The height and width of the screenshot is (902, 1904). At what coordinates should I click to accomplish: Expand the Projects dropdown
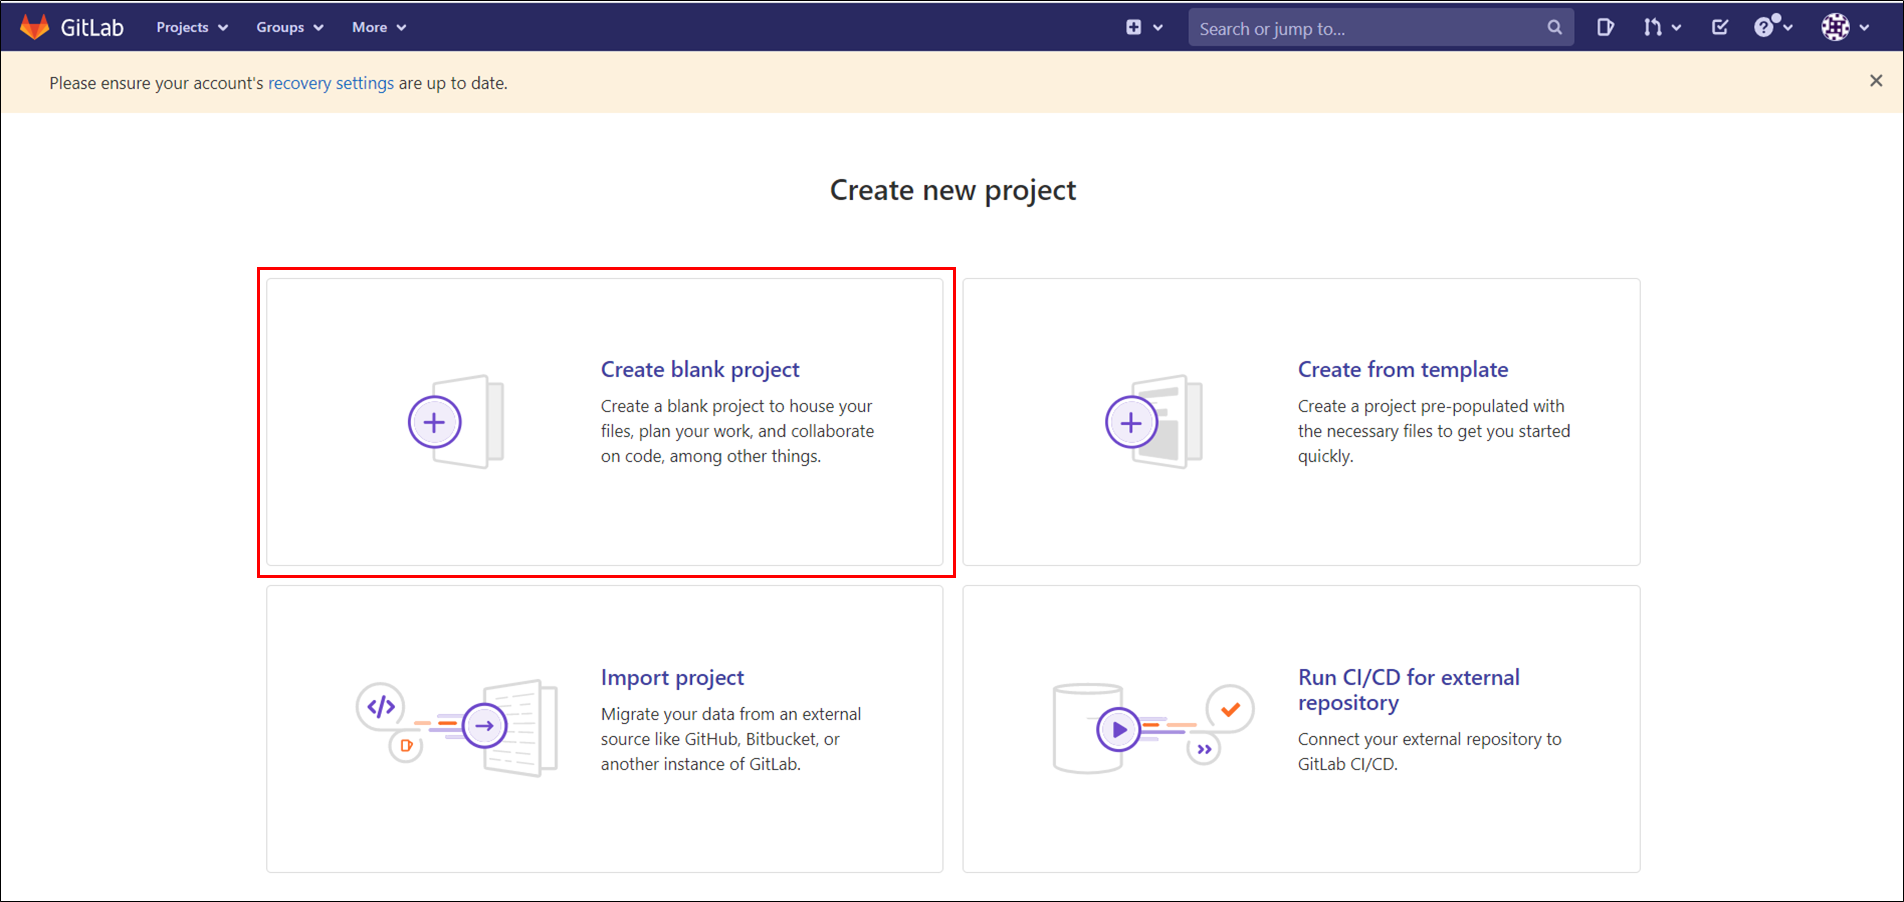pos(191,27)
